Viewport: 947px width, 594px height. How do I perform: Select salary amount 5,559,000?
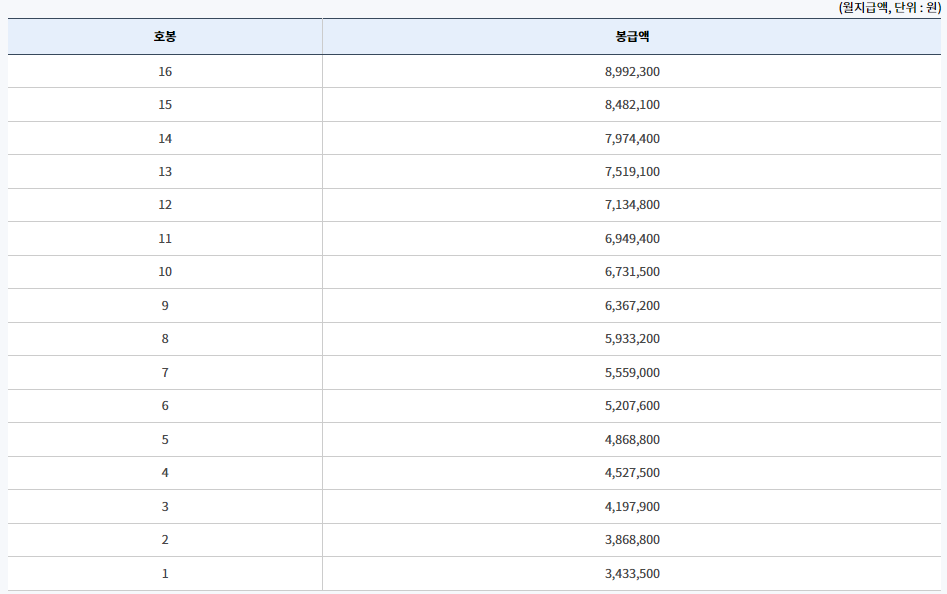[x=632, y=373]
